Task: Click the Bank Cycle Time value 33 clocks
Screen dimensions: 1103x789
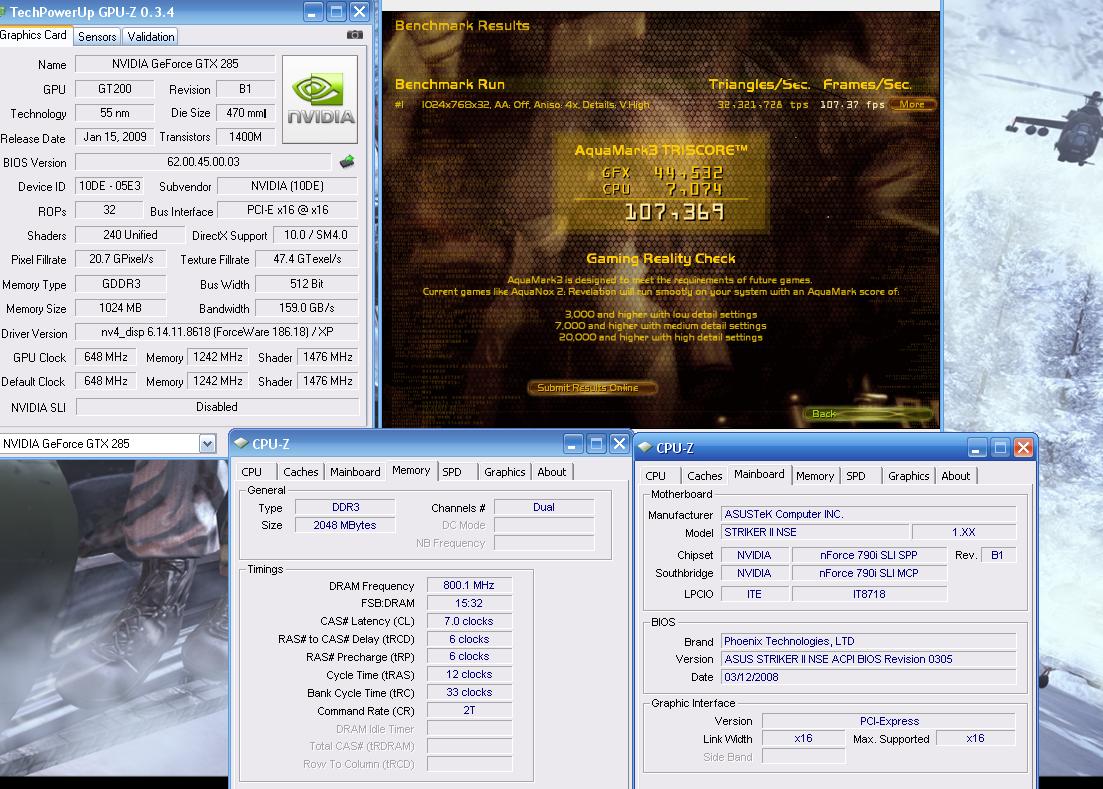Action: [x=469, y=692]
